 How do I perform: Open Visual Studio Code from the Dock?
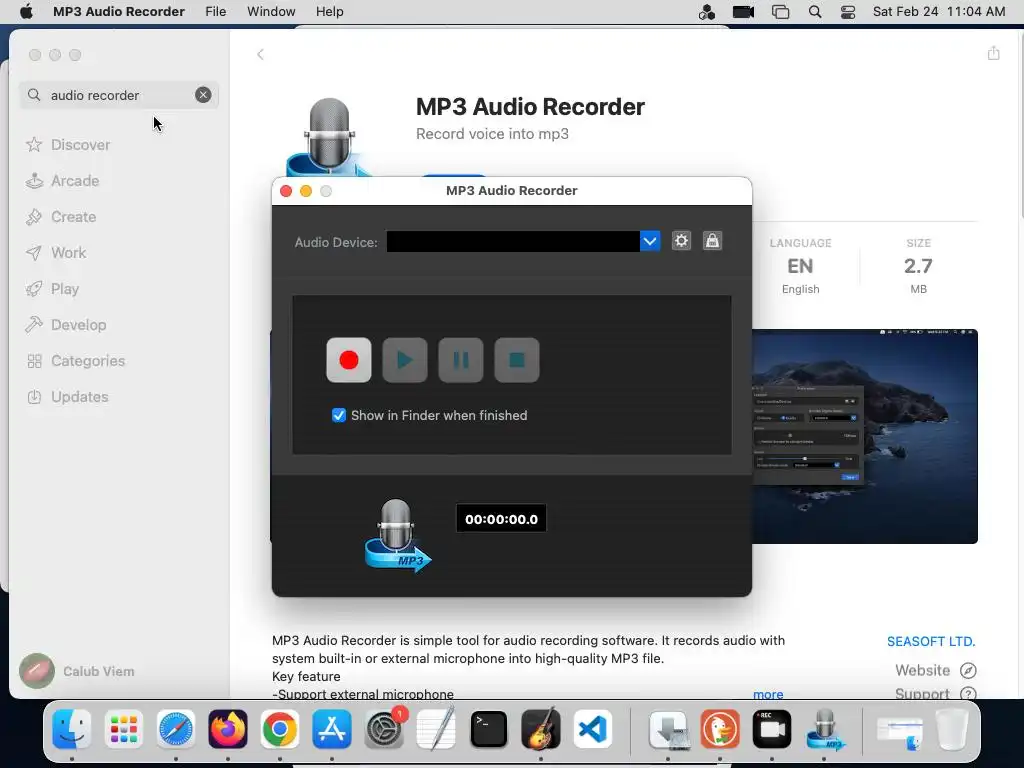(592, 729)
